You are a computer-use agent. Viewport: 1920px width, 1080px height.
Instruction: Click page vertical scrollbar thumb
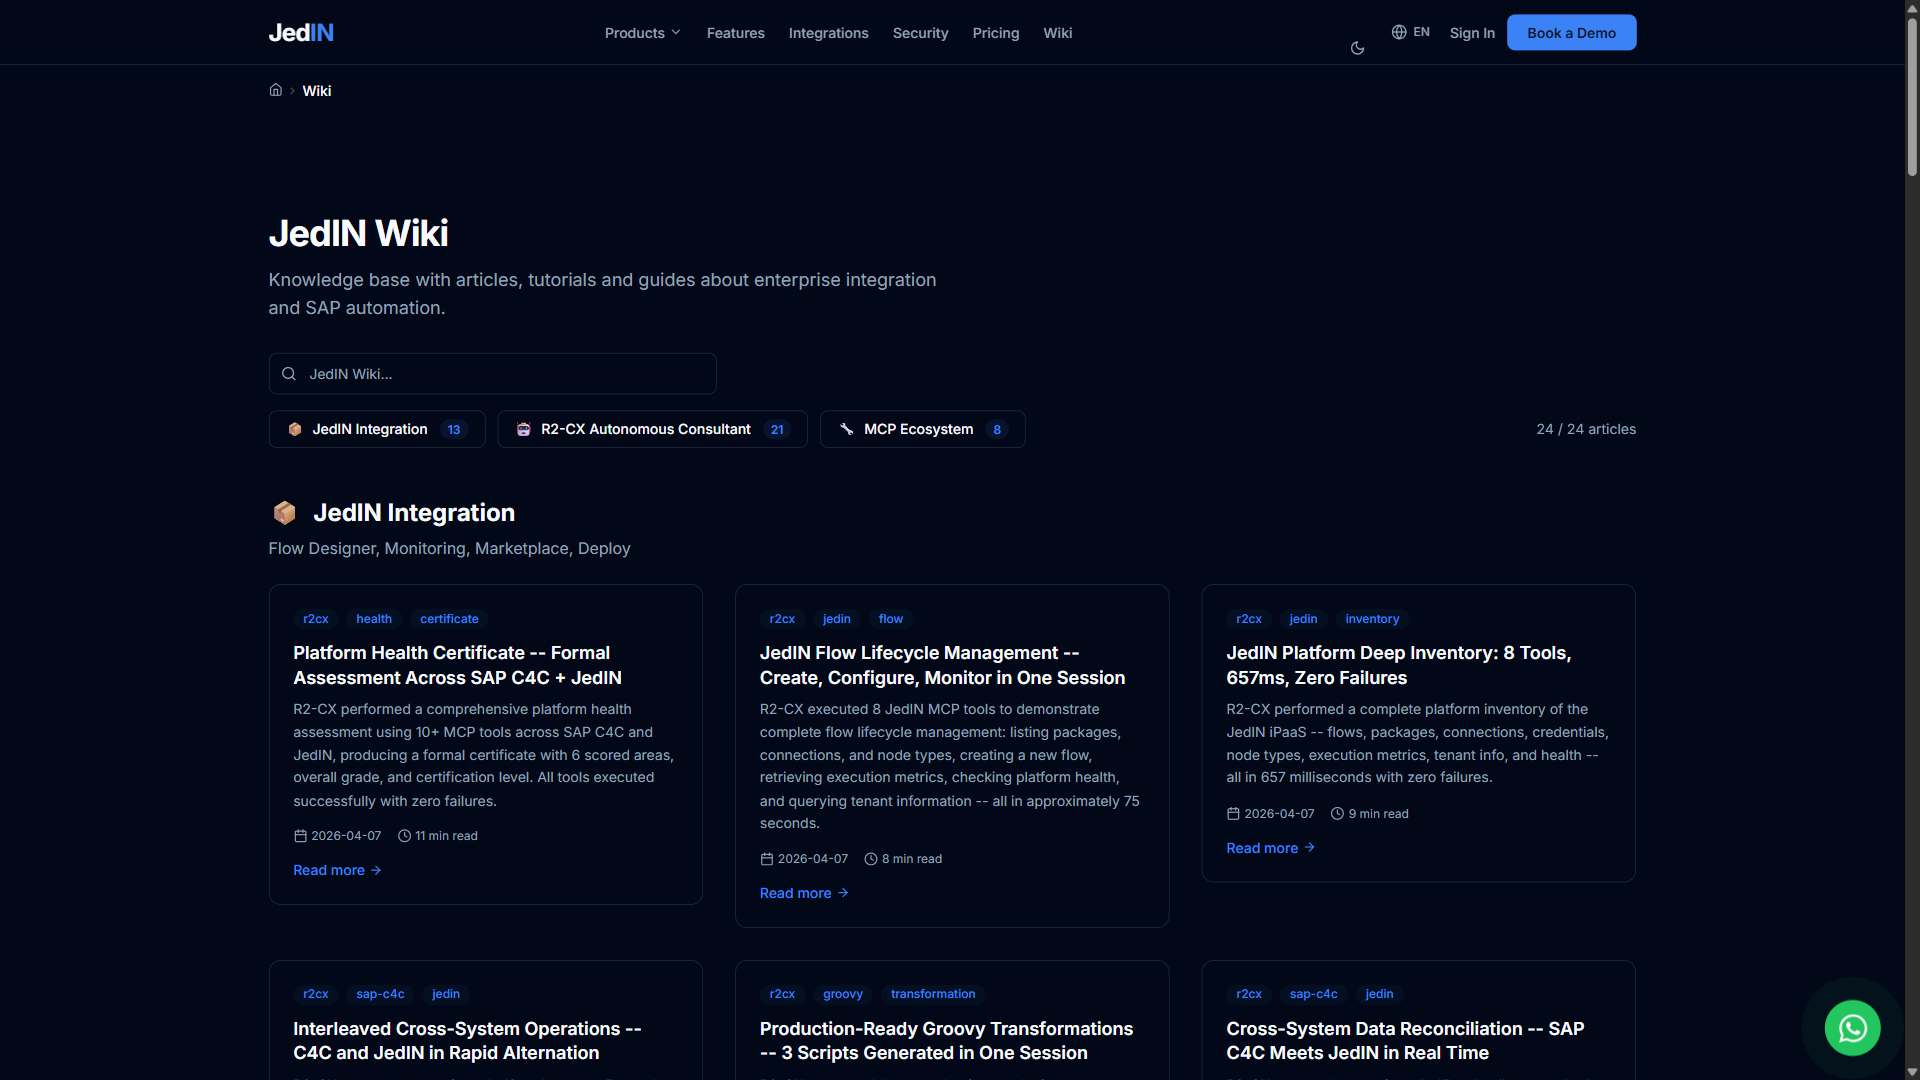[x=1911, y=95]
